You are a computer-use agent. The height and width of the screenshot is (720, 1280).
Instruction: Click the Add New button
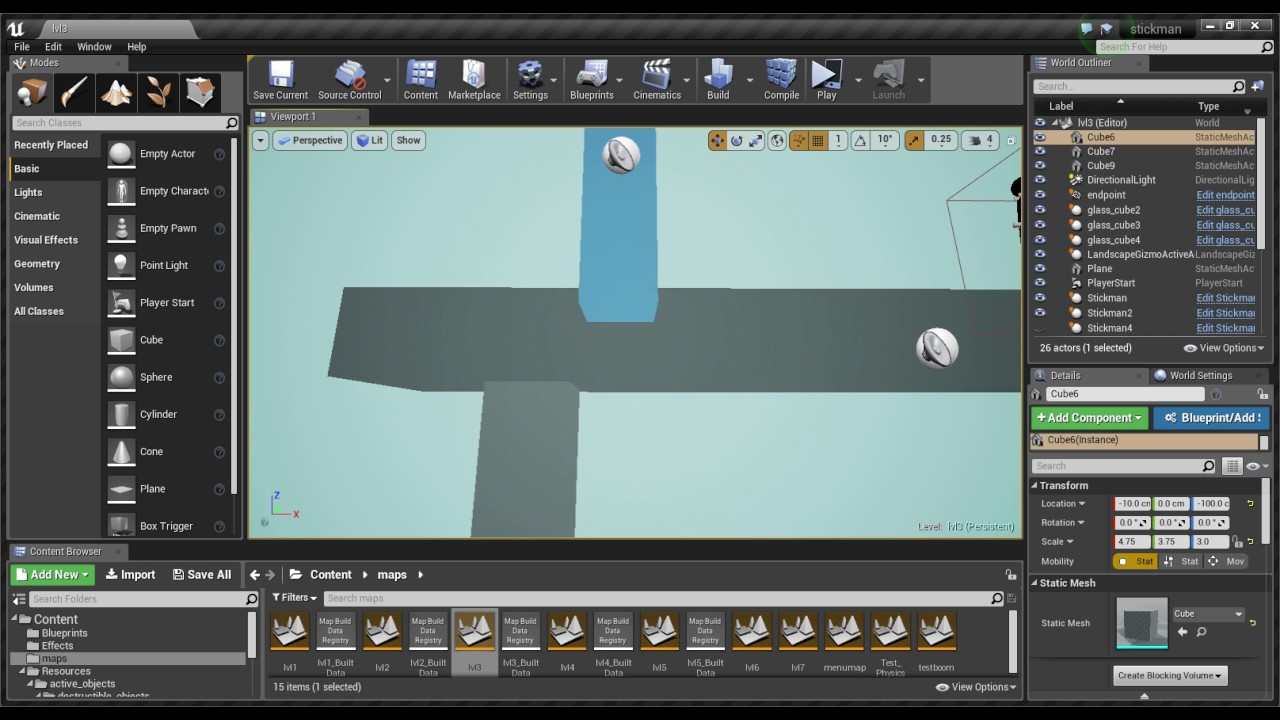53,575
